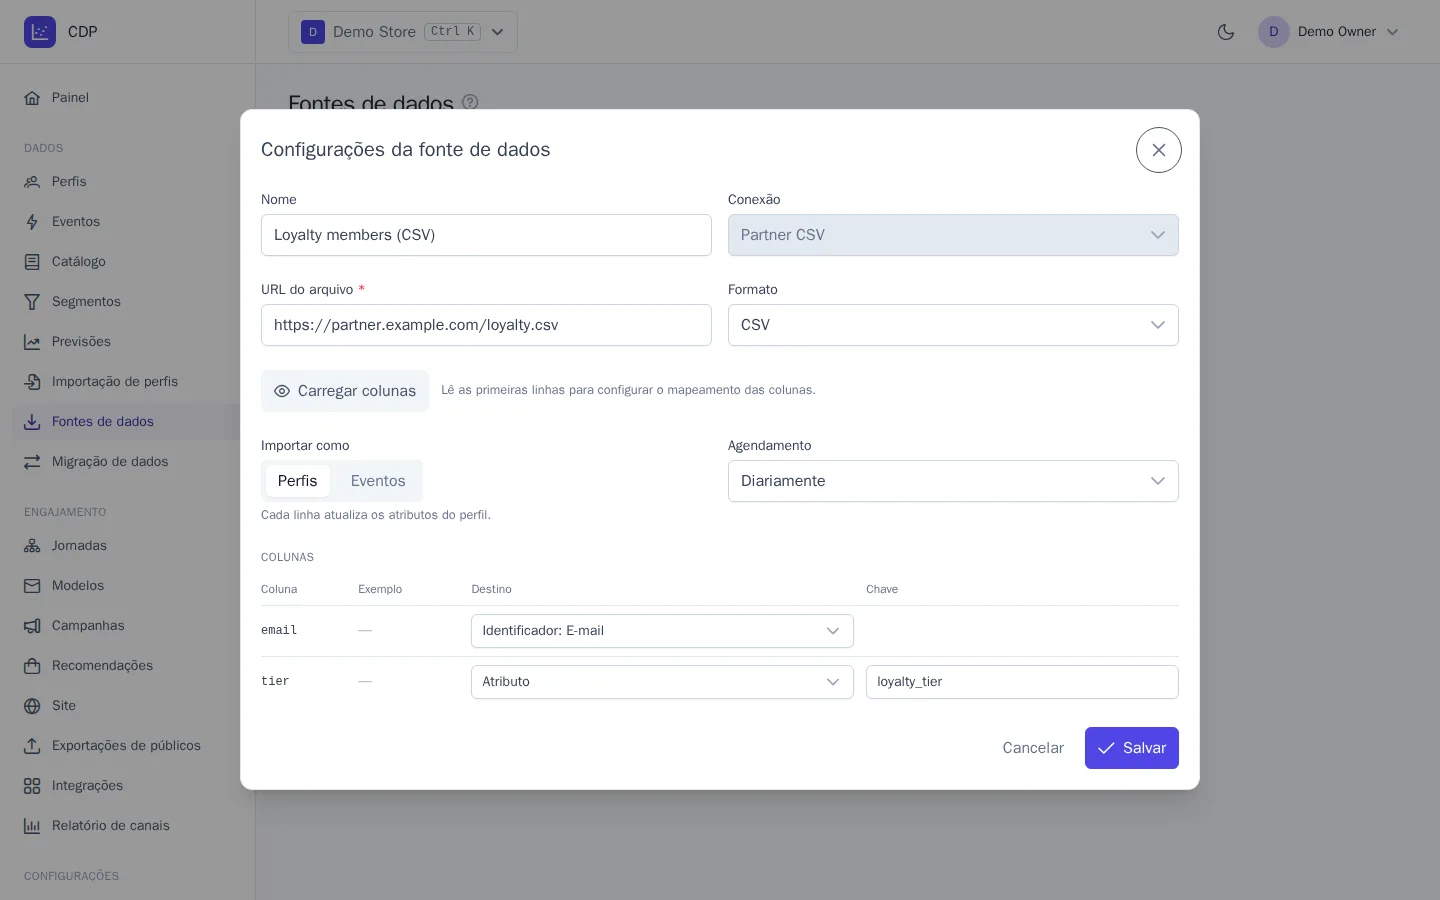Viewport: 1440px width, 900px height.
Task: Click the Carregar colunas button
Action: (345, 391)
